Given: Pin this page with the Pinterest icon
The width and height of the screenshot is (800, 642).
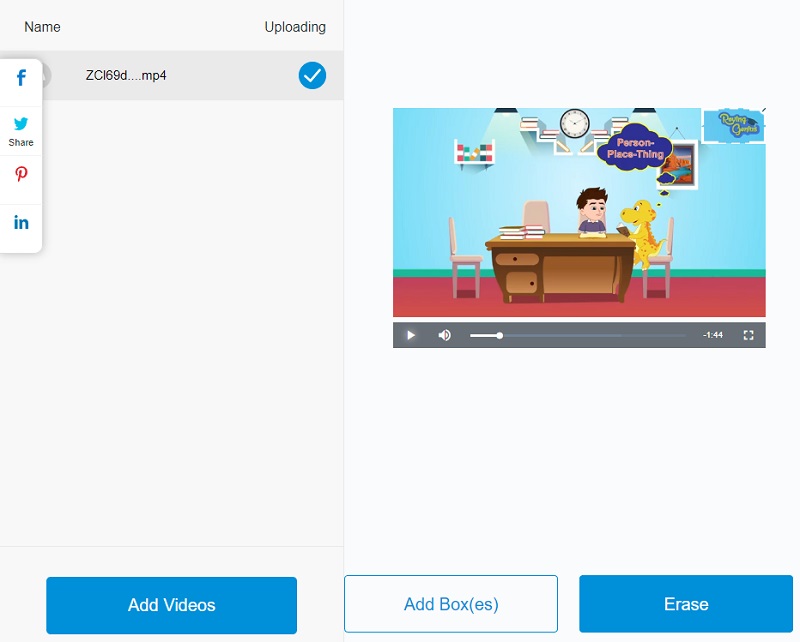Looking at the screenshot, I should [21, 175].
